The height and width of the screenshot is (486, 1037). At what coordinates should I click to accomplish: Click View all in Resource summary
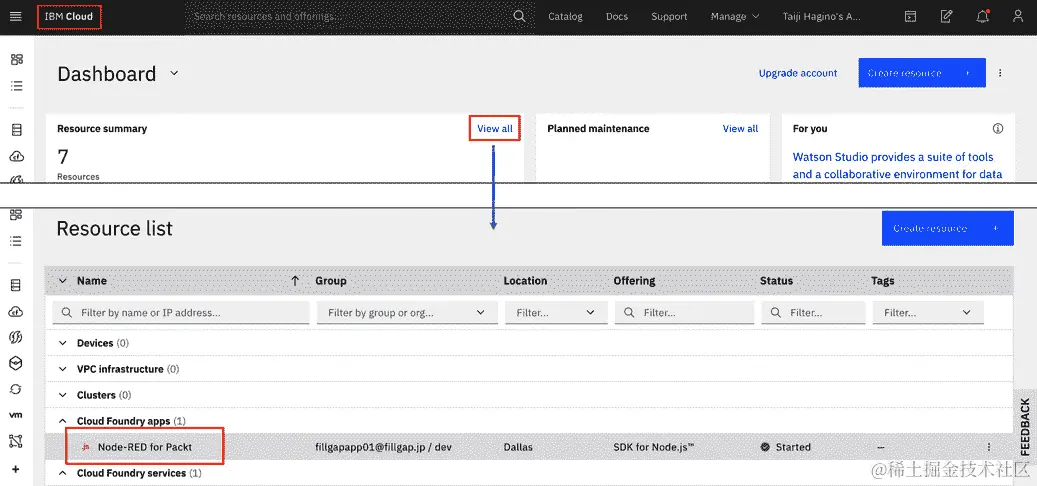[x=495, y=129]
